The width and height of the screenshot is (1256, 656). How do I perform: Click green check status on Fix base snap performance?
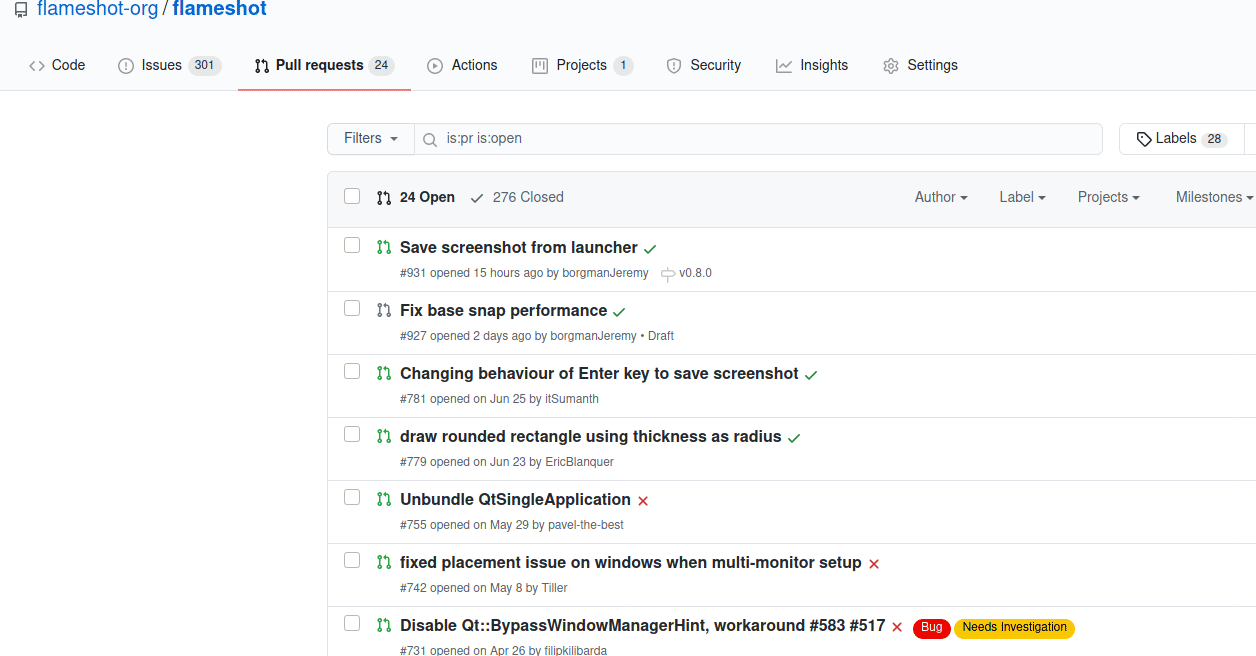coord(619,312)
